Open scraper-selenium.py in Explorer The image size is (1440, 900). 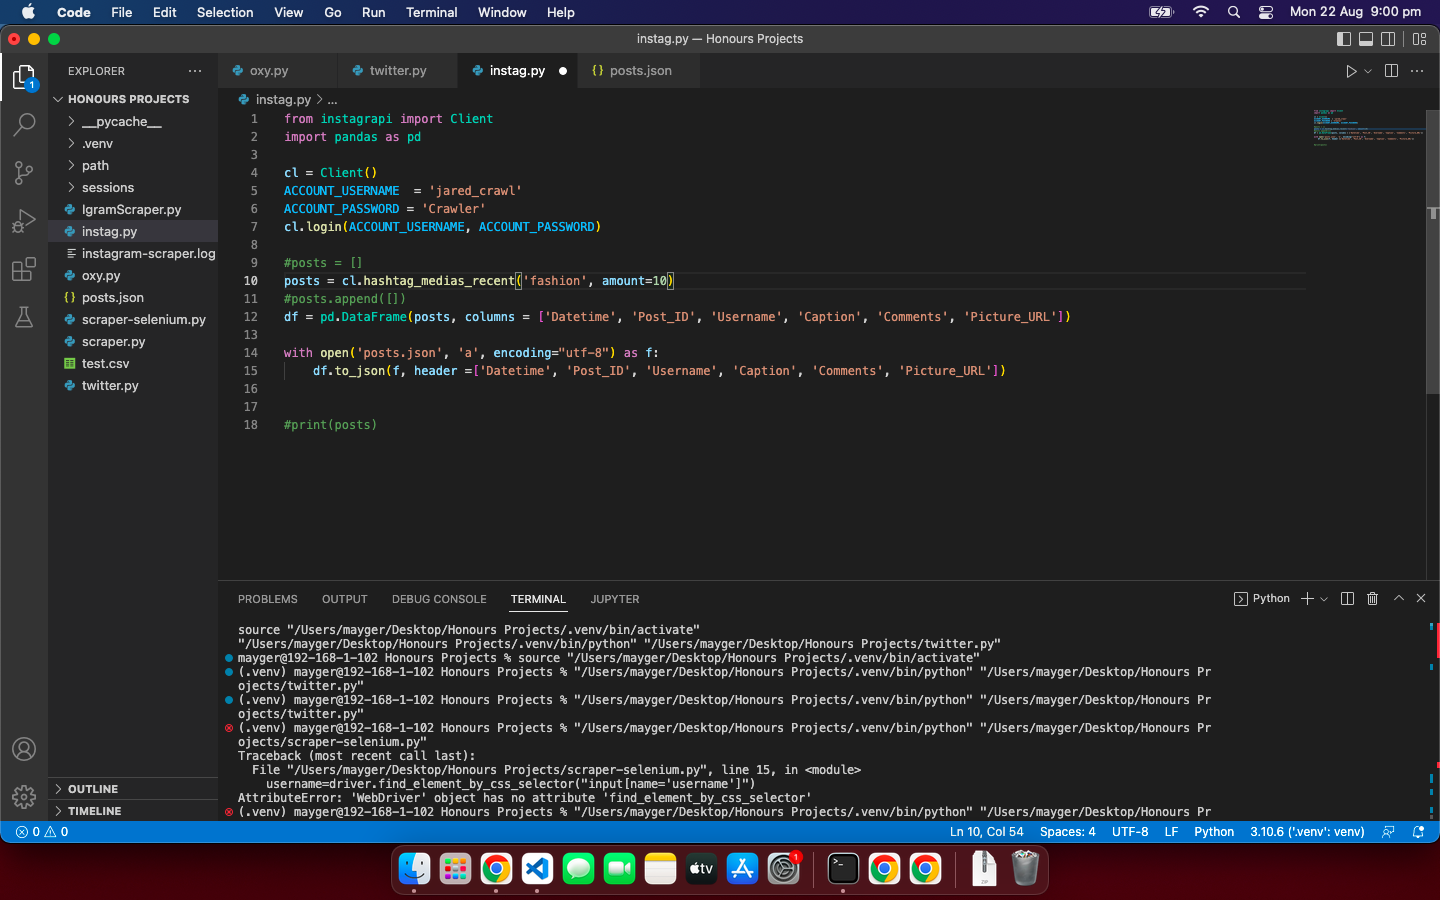(x=133, y=320)
